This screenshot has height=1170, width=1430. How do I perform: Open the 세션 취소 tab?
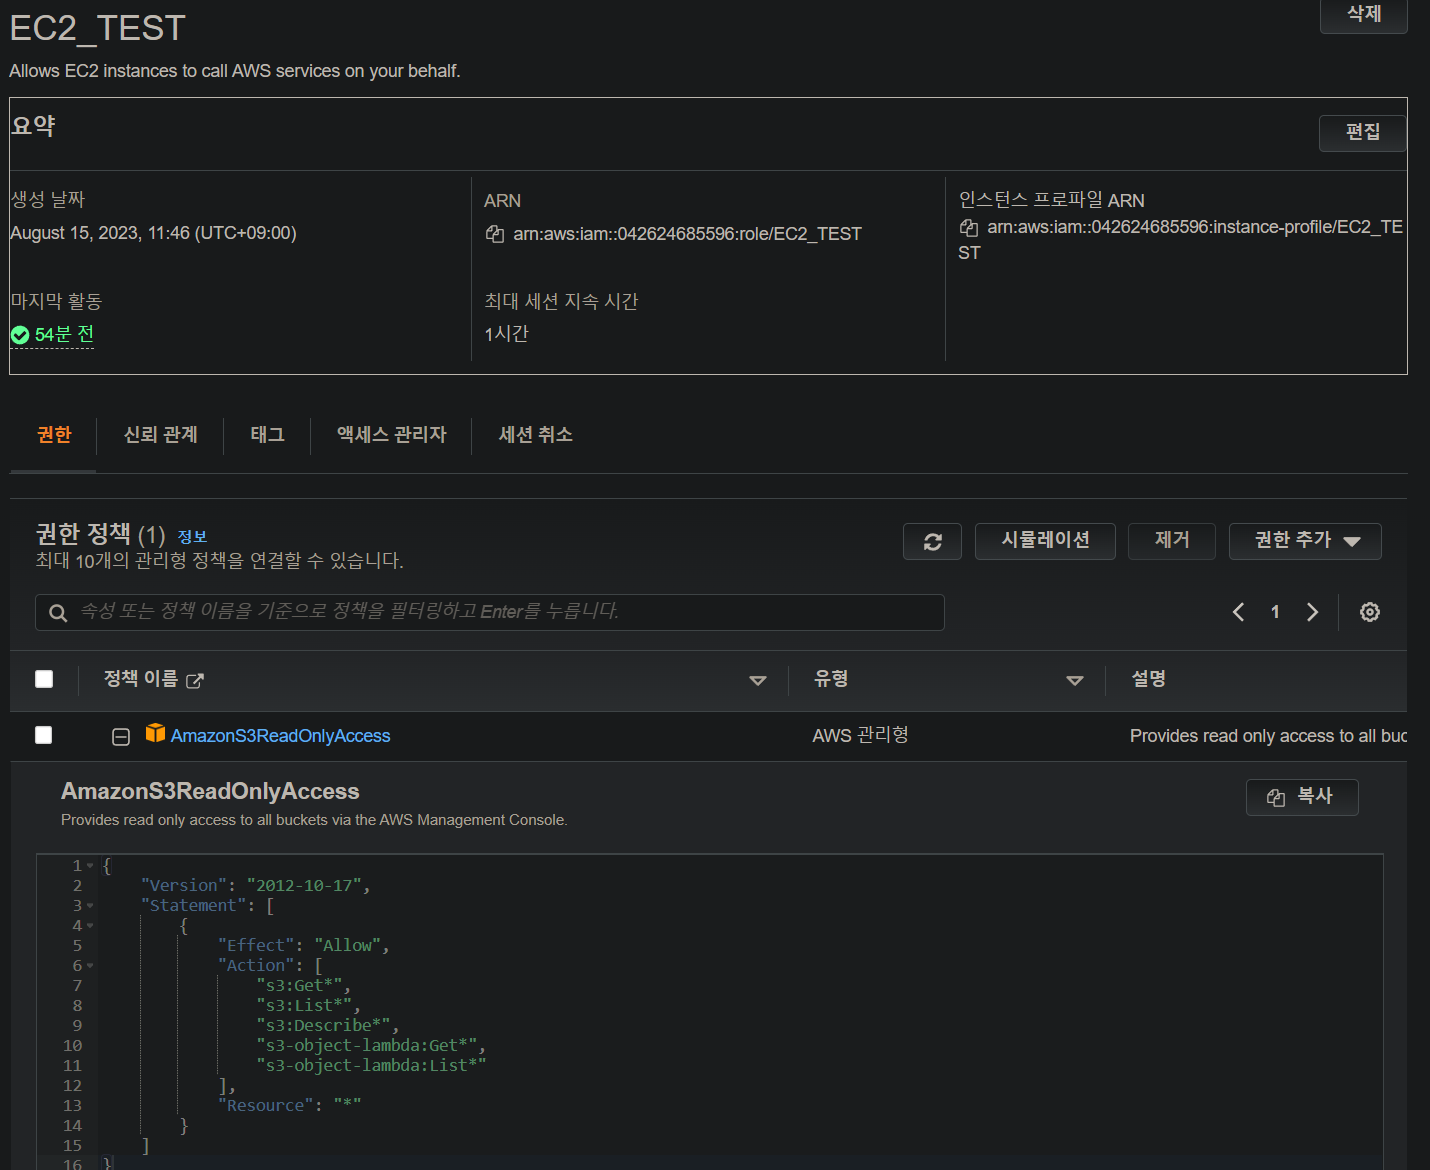pyautogui.click(x=535, y=435)
